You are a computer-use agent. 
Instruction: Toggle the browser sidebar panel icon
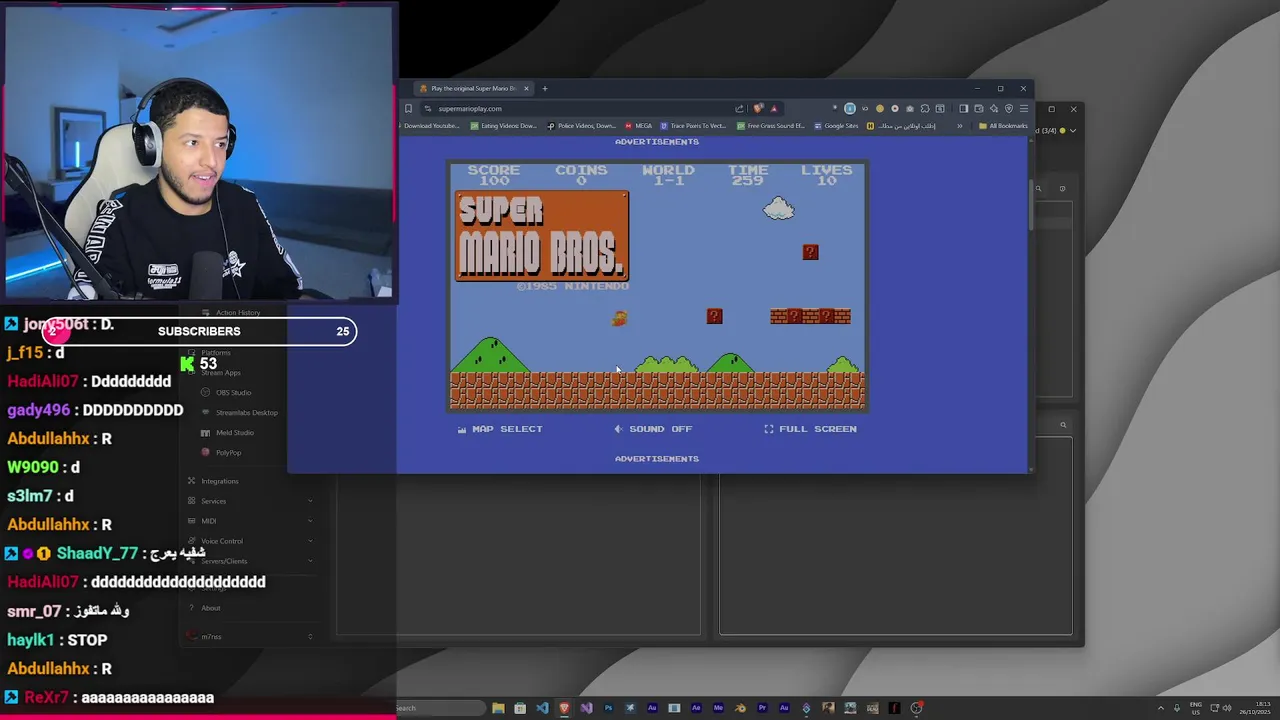pos(963,108)
